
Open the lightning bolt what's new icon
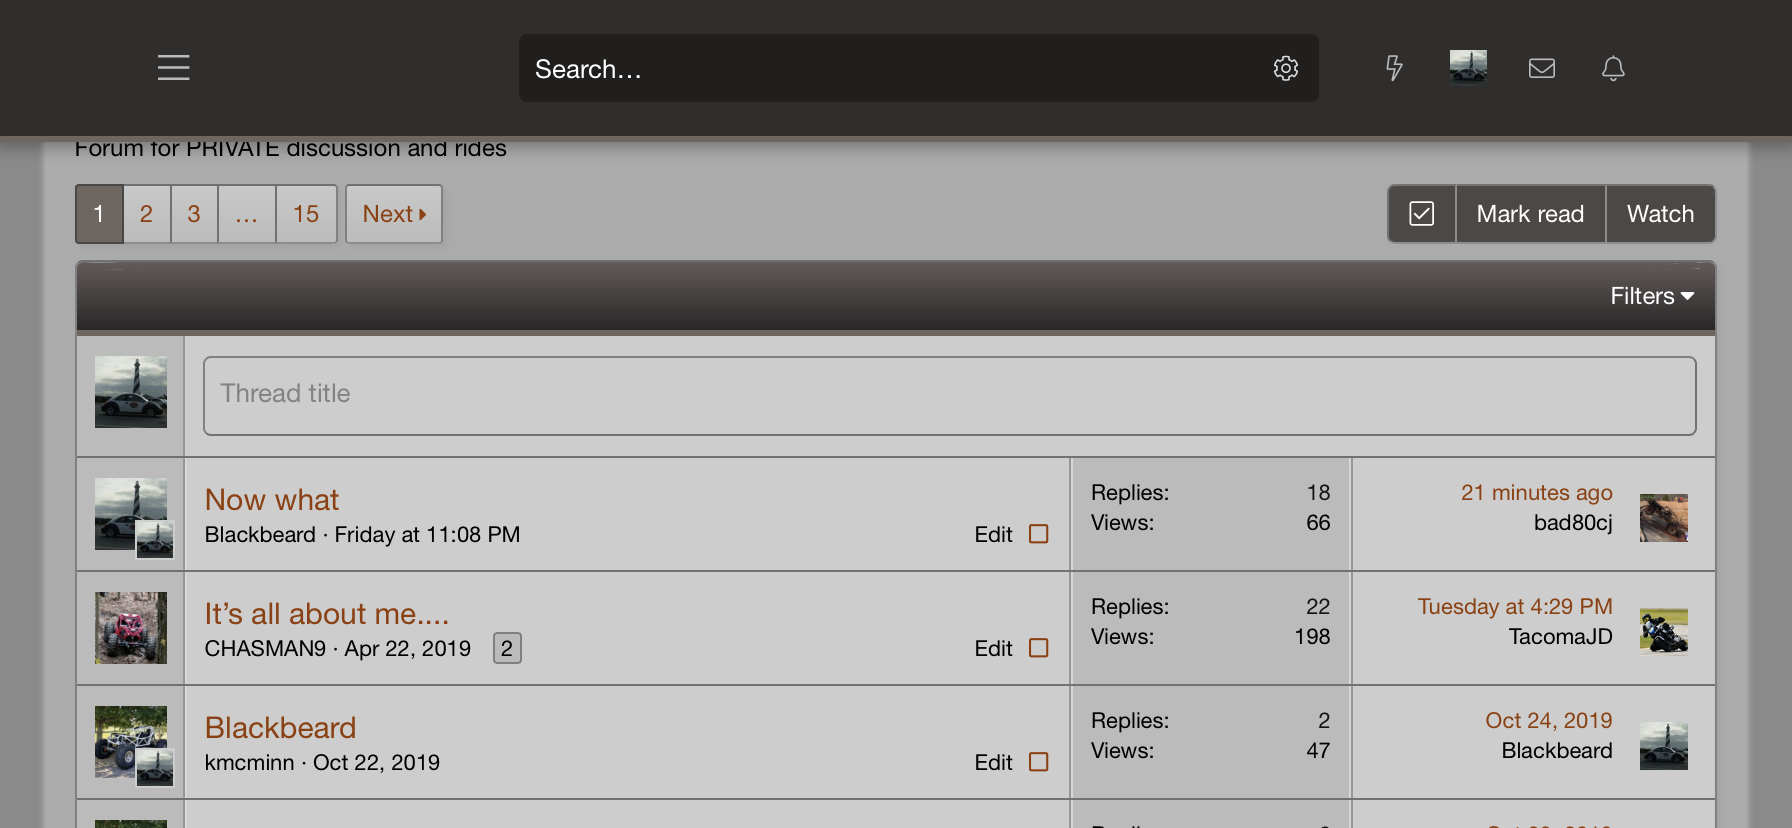point(1394,68)
